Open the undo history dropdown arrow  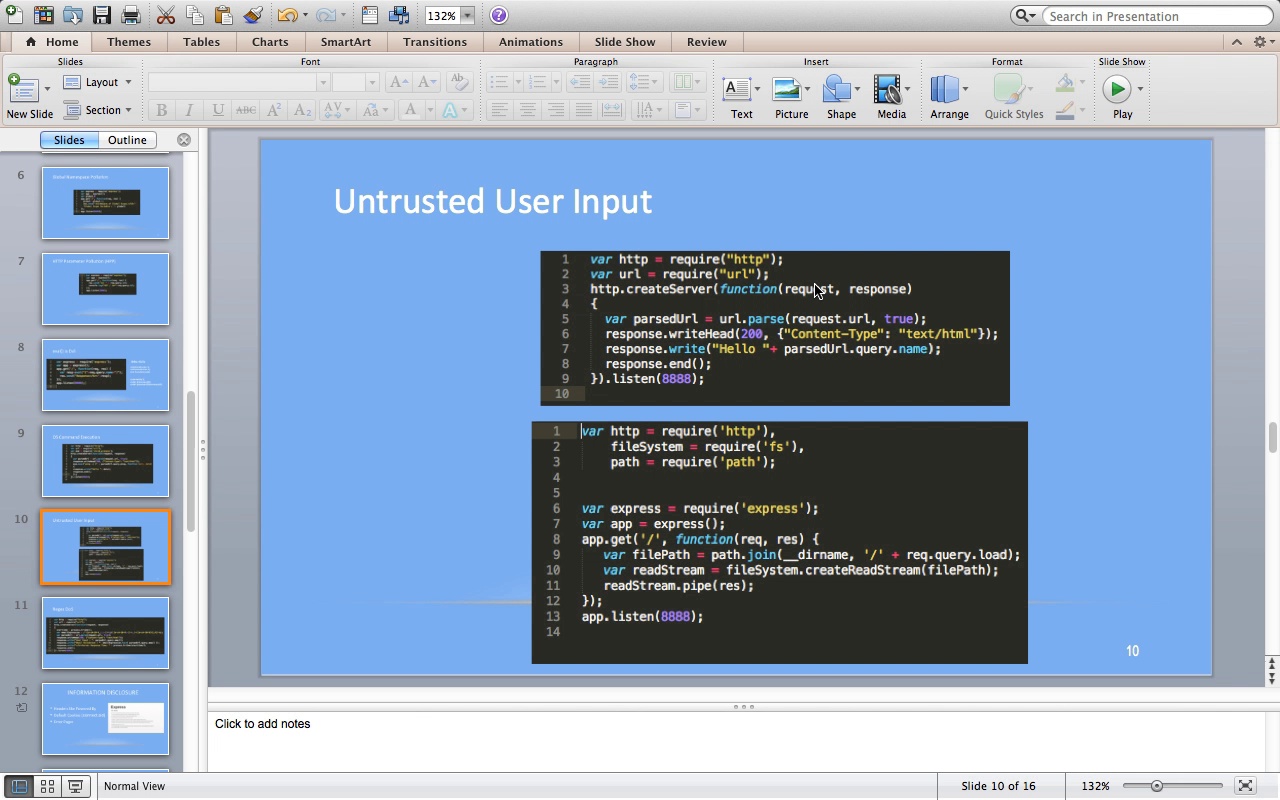[304, 15]
